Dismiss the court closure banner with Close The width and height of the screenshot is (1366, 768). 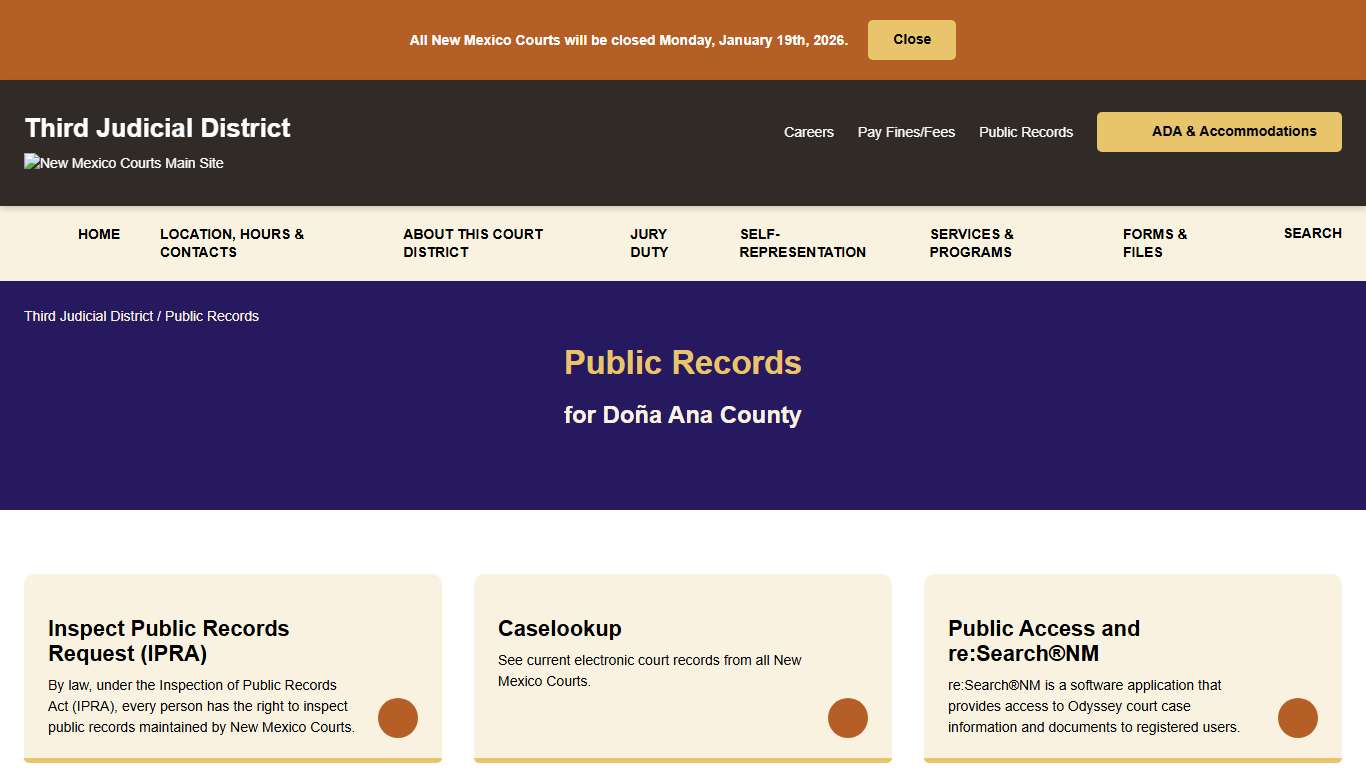click(x=911, y=39)
